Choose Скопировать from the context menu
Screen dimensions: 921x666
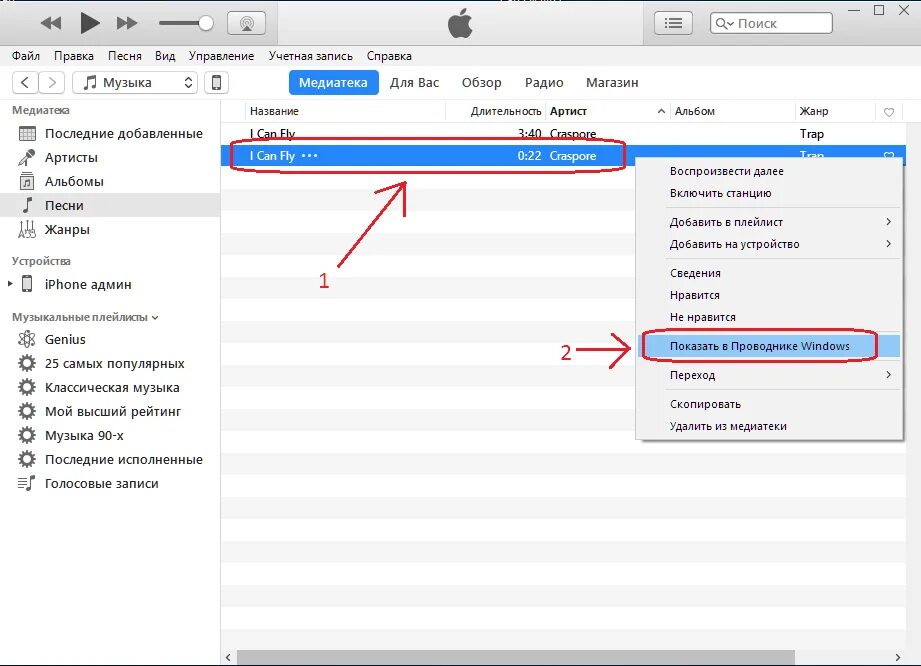(x=769, y=404)
